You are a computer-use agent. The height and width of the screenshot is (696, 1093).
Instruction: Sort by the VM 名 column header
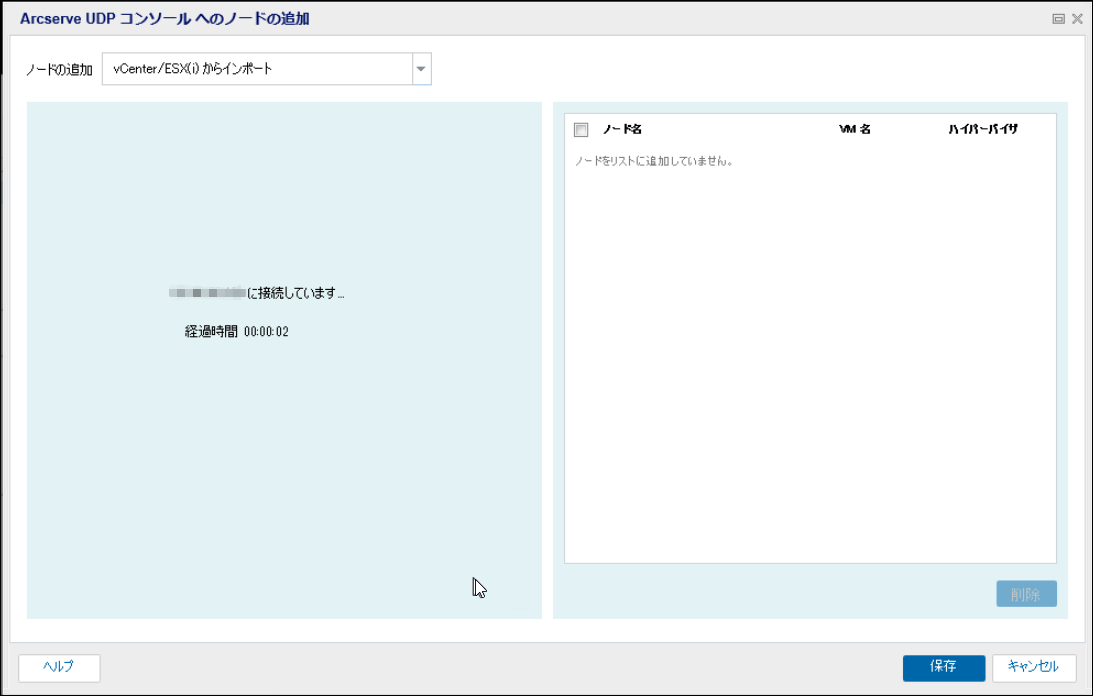pyautogui.click(x=855, y=130)
